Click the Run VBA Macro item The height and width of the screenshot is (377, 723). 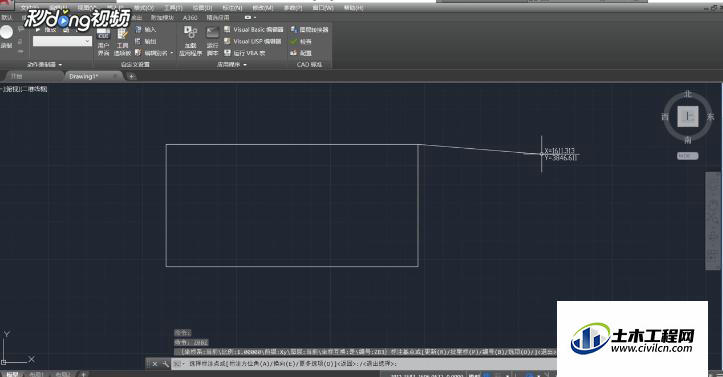click(x=245, y=53)
